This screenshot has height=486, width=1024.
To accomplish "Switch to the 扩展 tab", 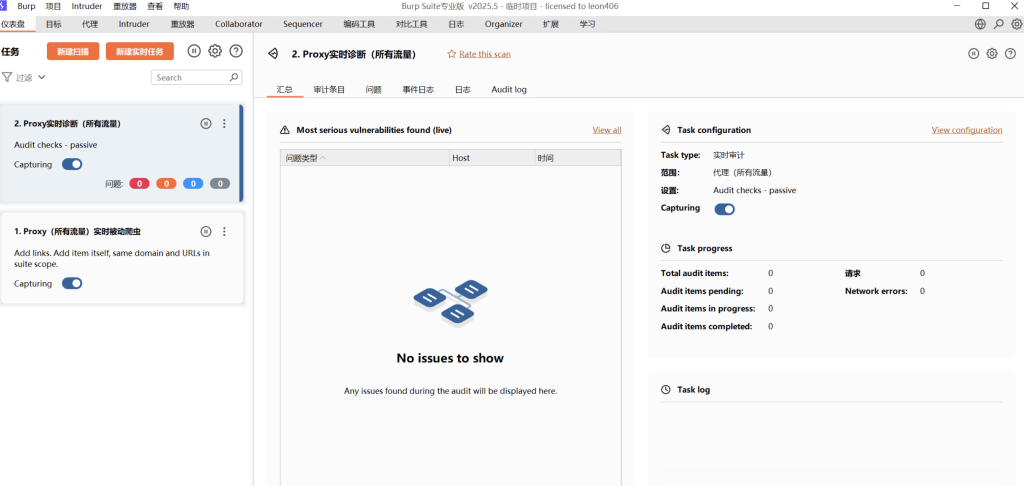I will [x=551, y=24].
